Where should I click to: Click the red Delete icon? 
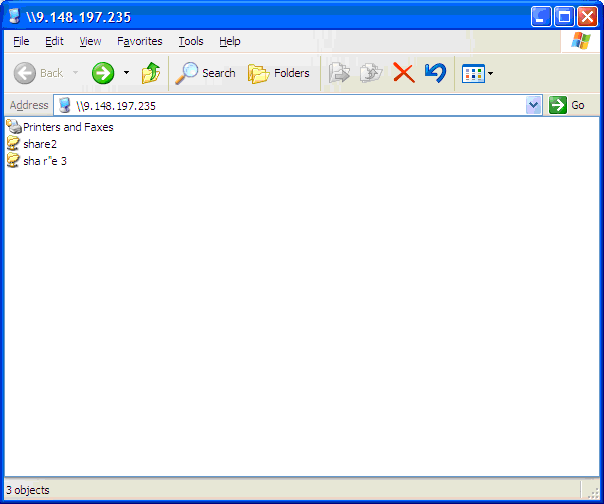404,73
